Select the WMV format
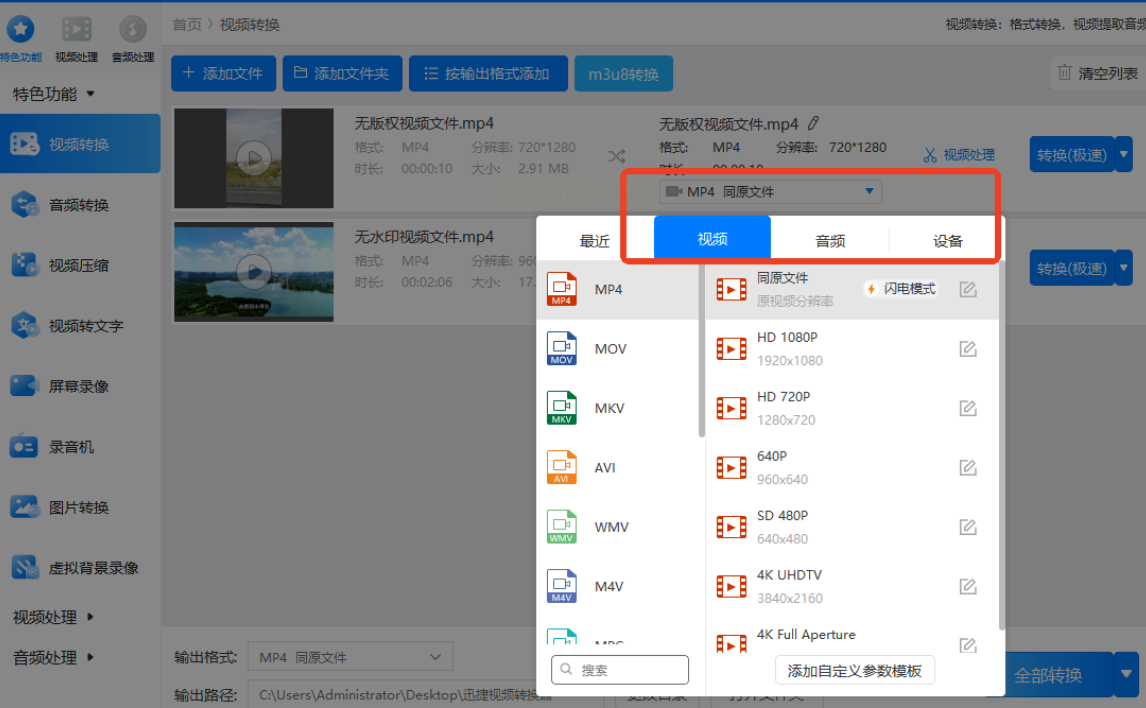 (618, 527)
